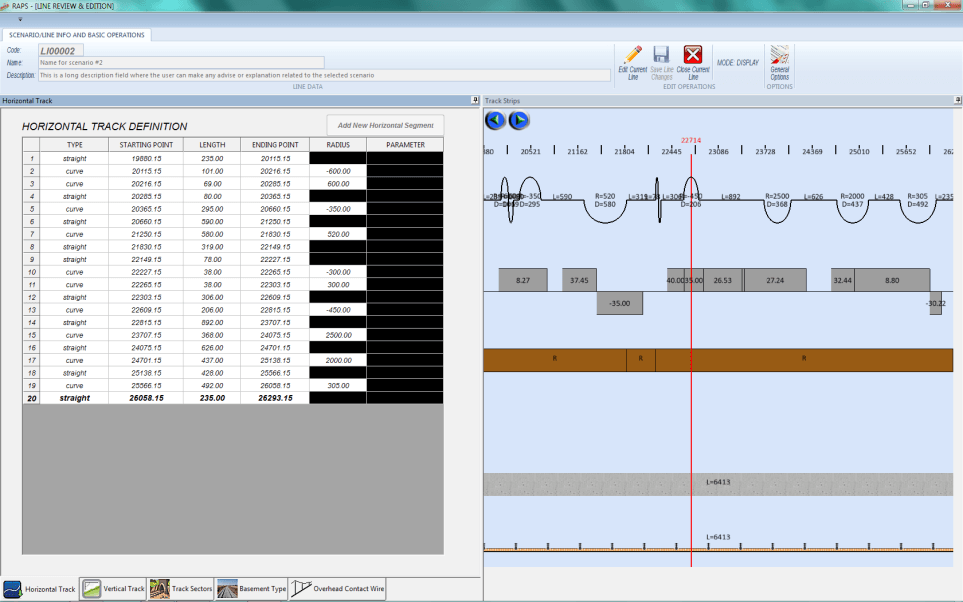The width and height of the screenshot is (963, 602).
Task: Click the Name field for scenario #2
Action: (180, 62)
